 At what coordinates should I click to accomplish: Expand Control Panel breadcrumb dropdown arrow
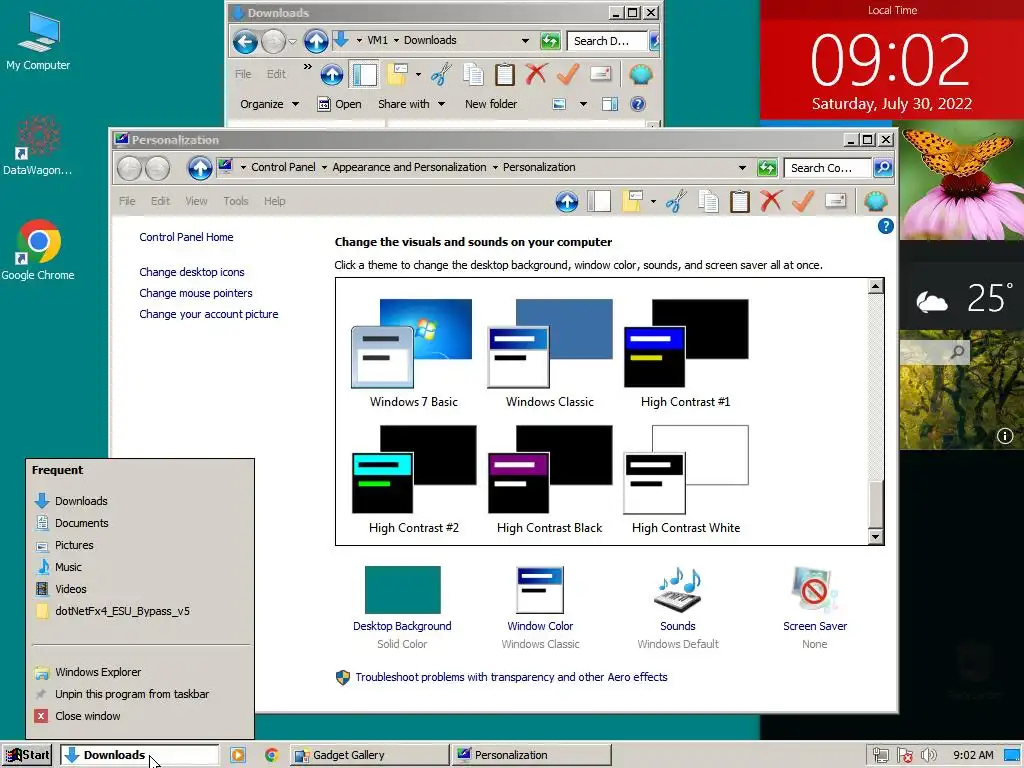click(x=324, y=167)
